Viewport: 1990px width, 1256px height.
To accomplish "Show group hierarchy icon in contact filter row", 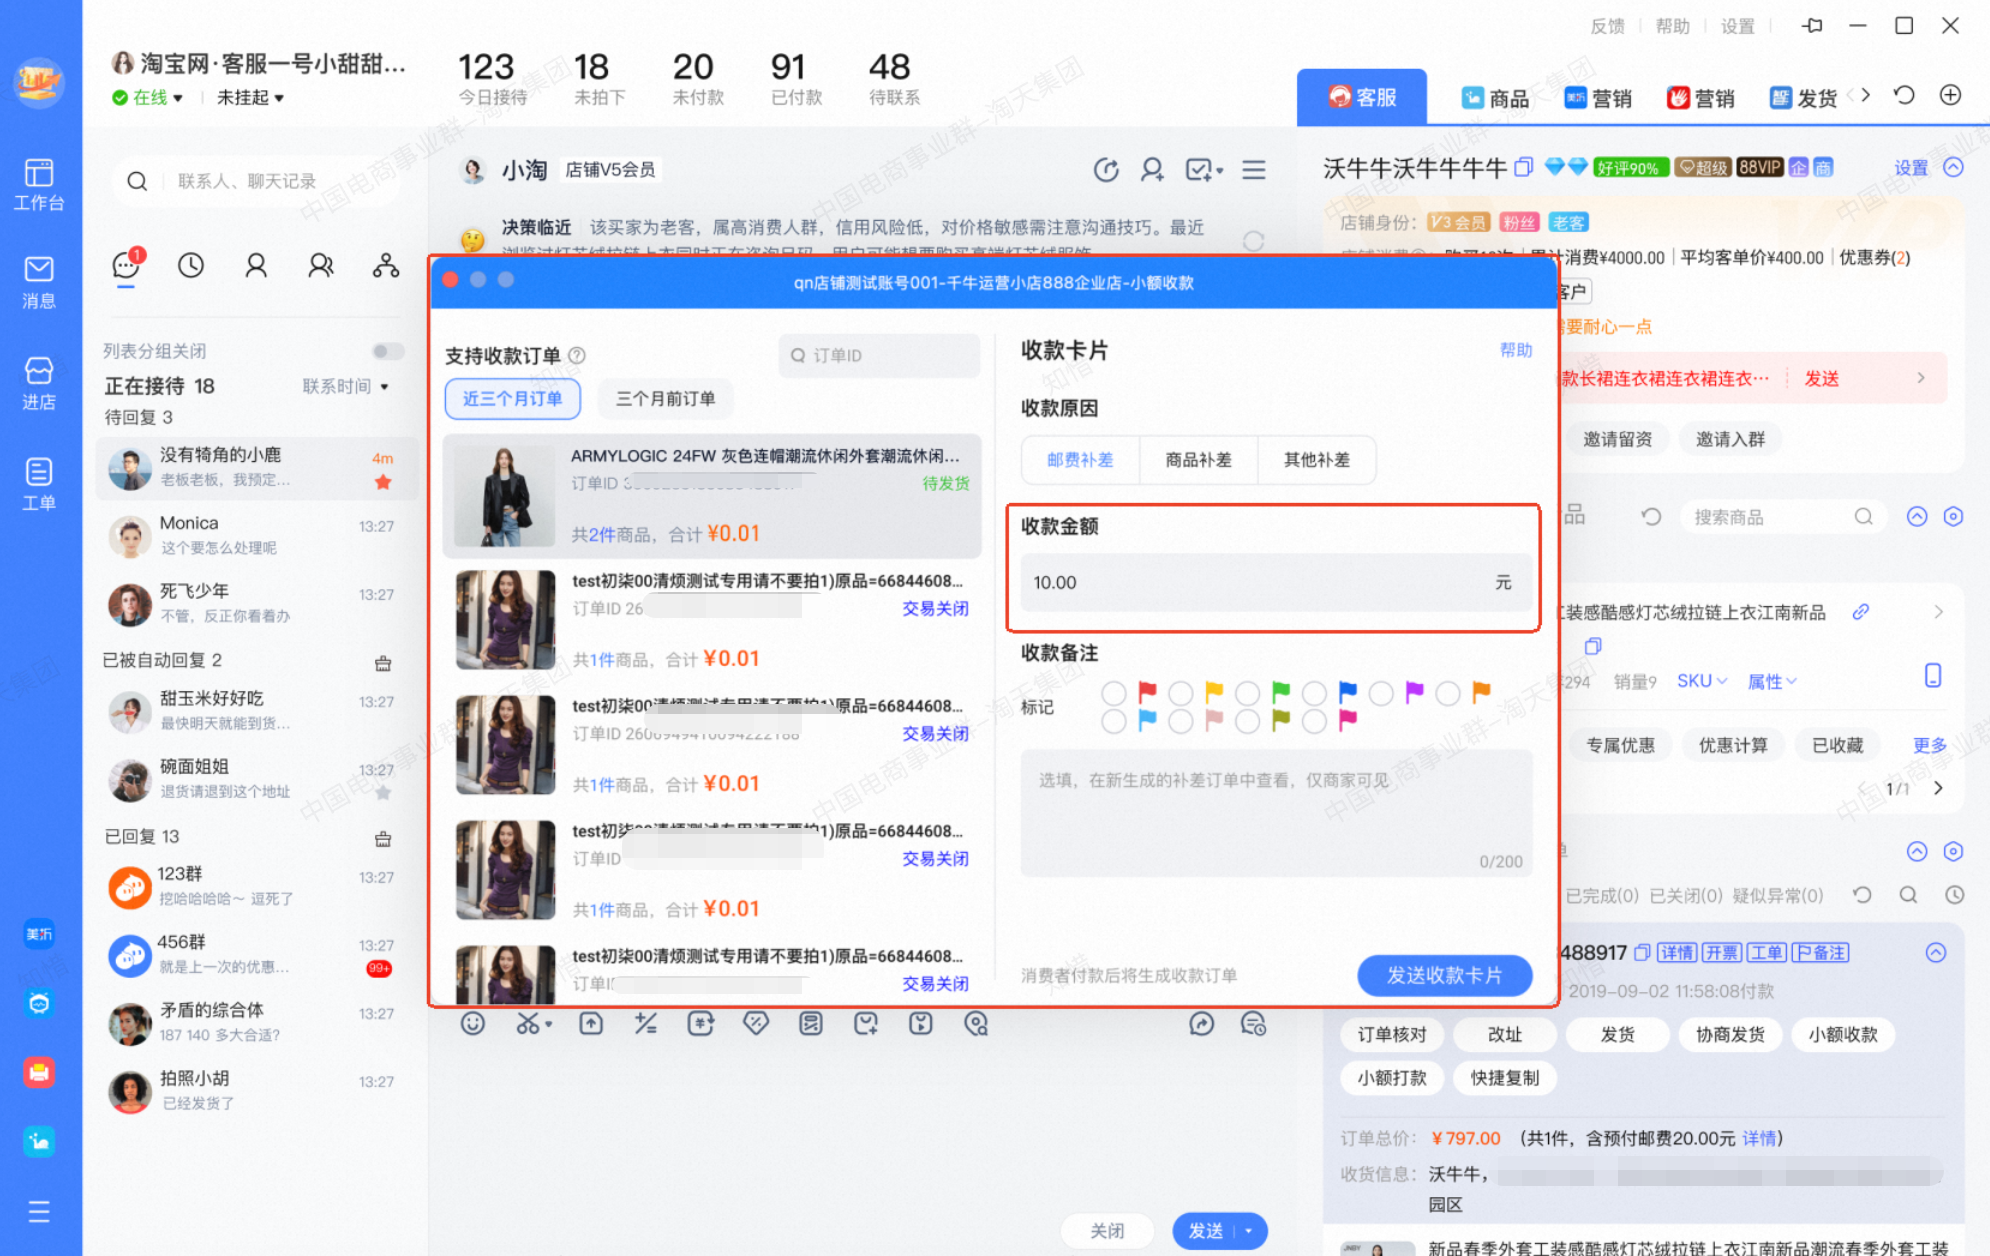I will coord(386,265).
